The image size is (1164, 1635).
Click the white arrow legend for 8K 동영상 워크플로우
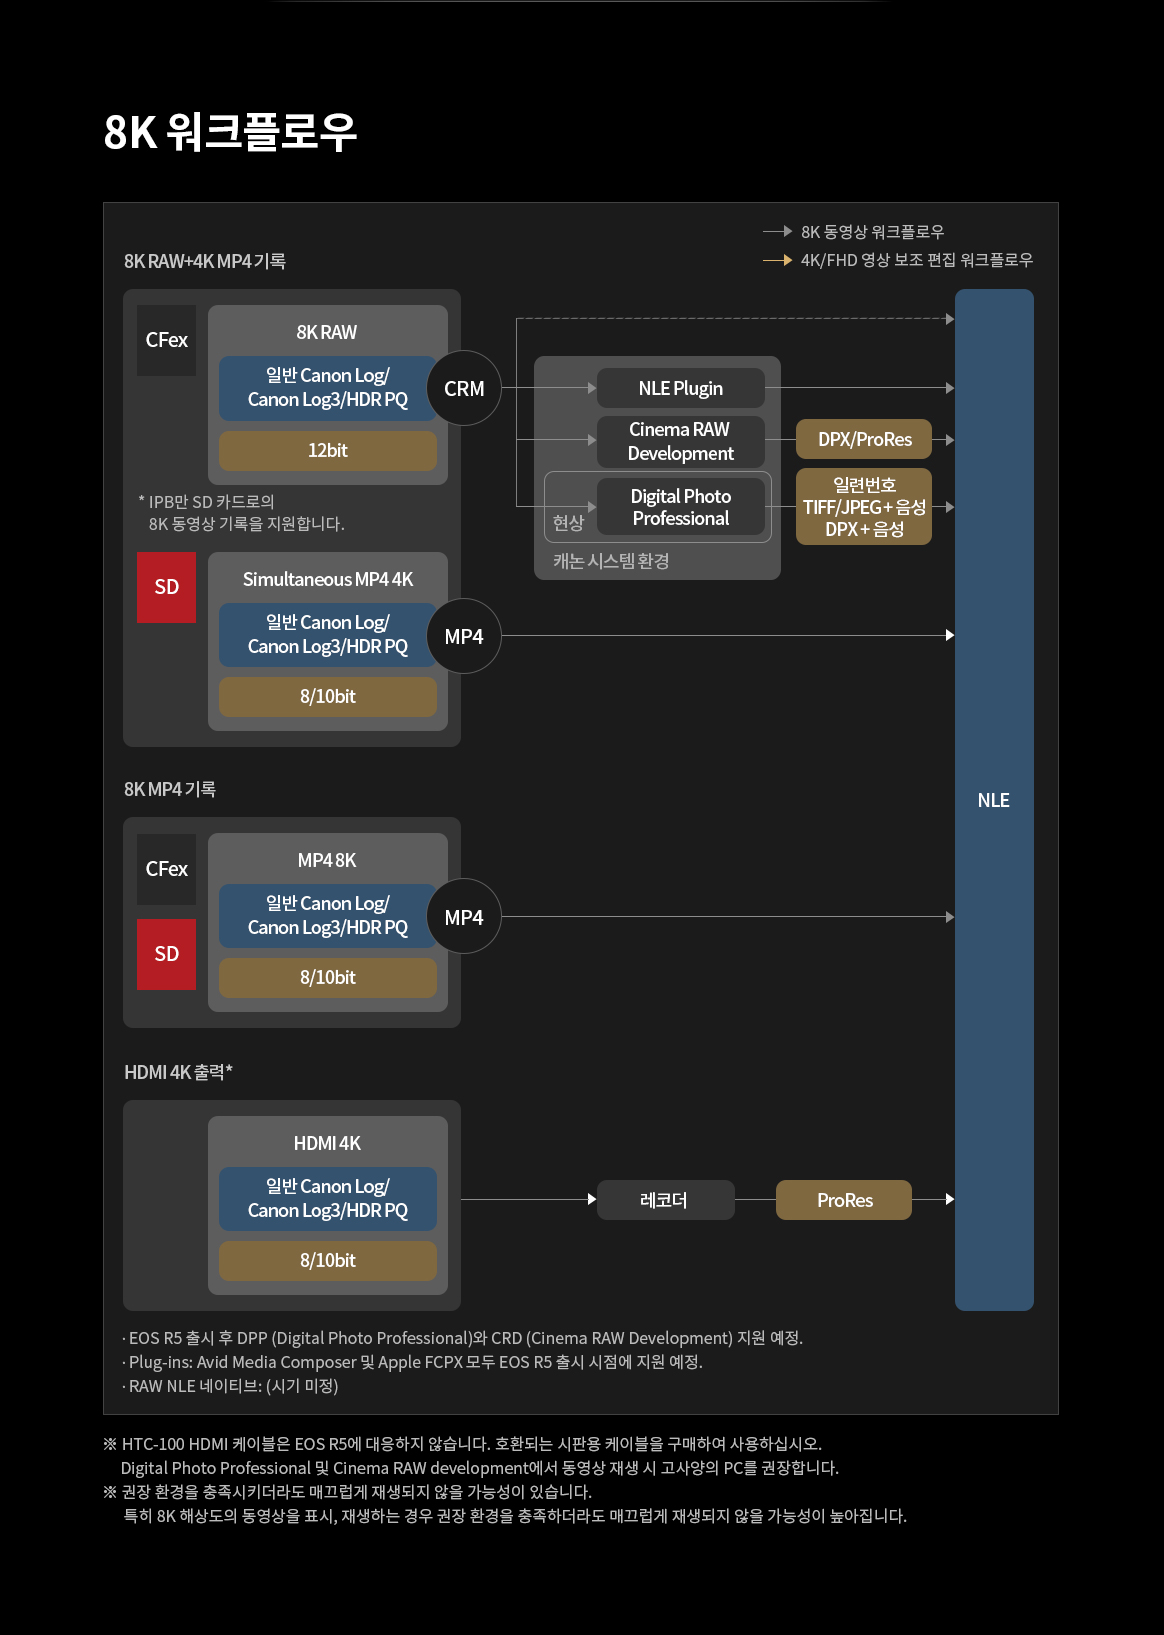pos(778,231)
